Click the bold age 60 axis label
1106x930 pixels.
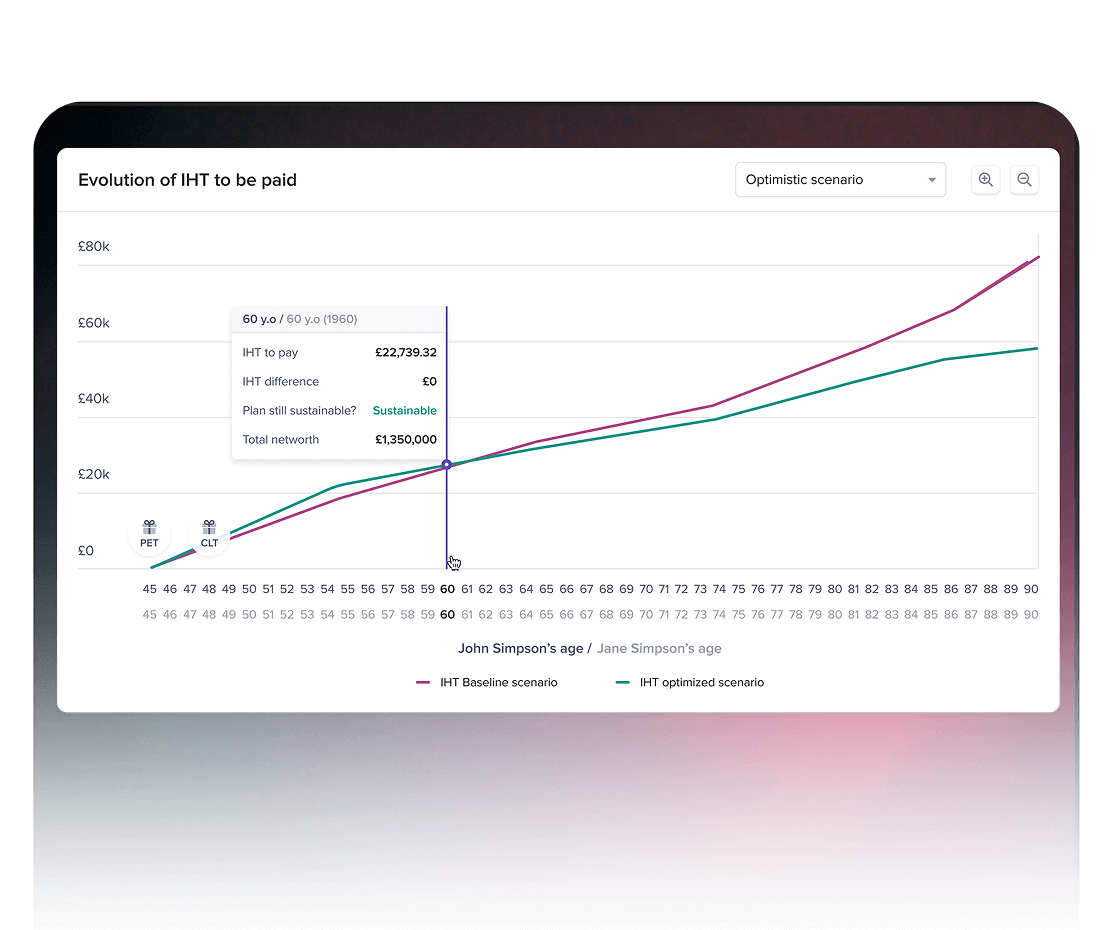[x=447, y=590]
